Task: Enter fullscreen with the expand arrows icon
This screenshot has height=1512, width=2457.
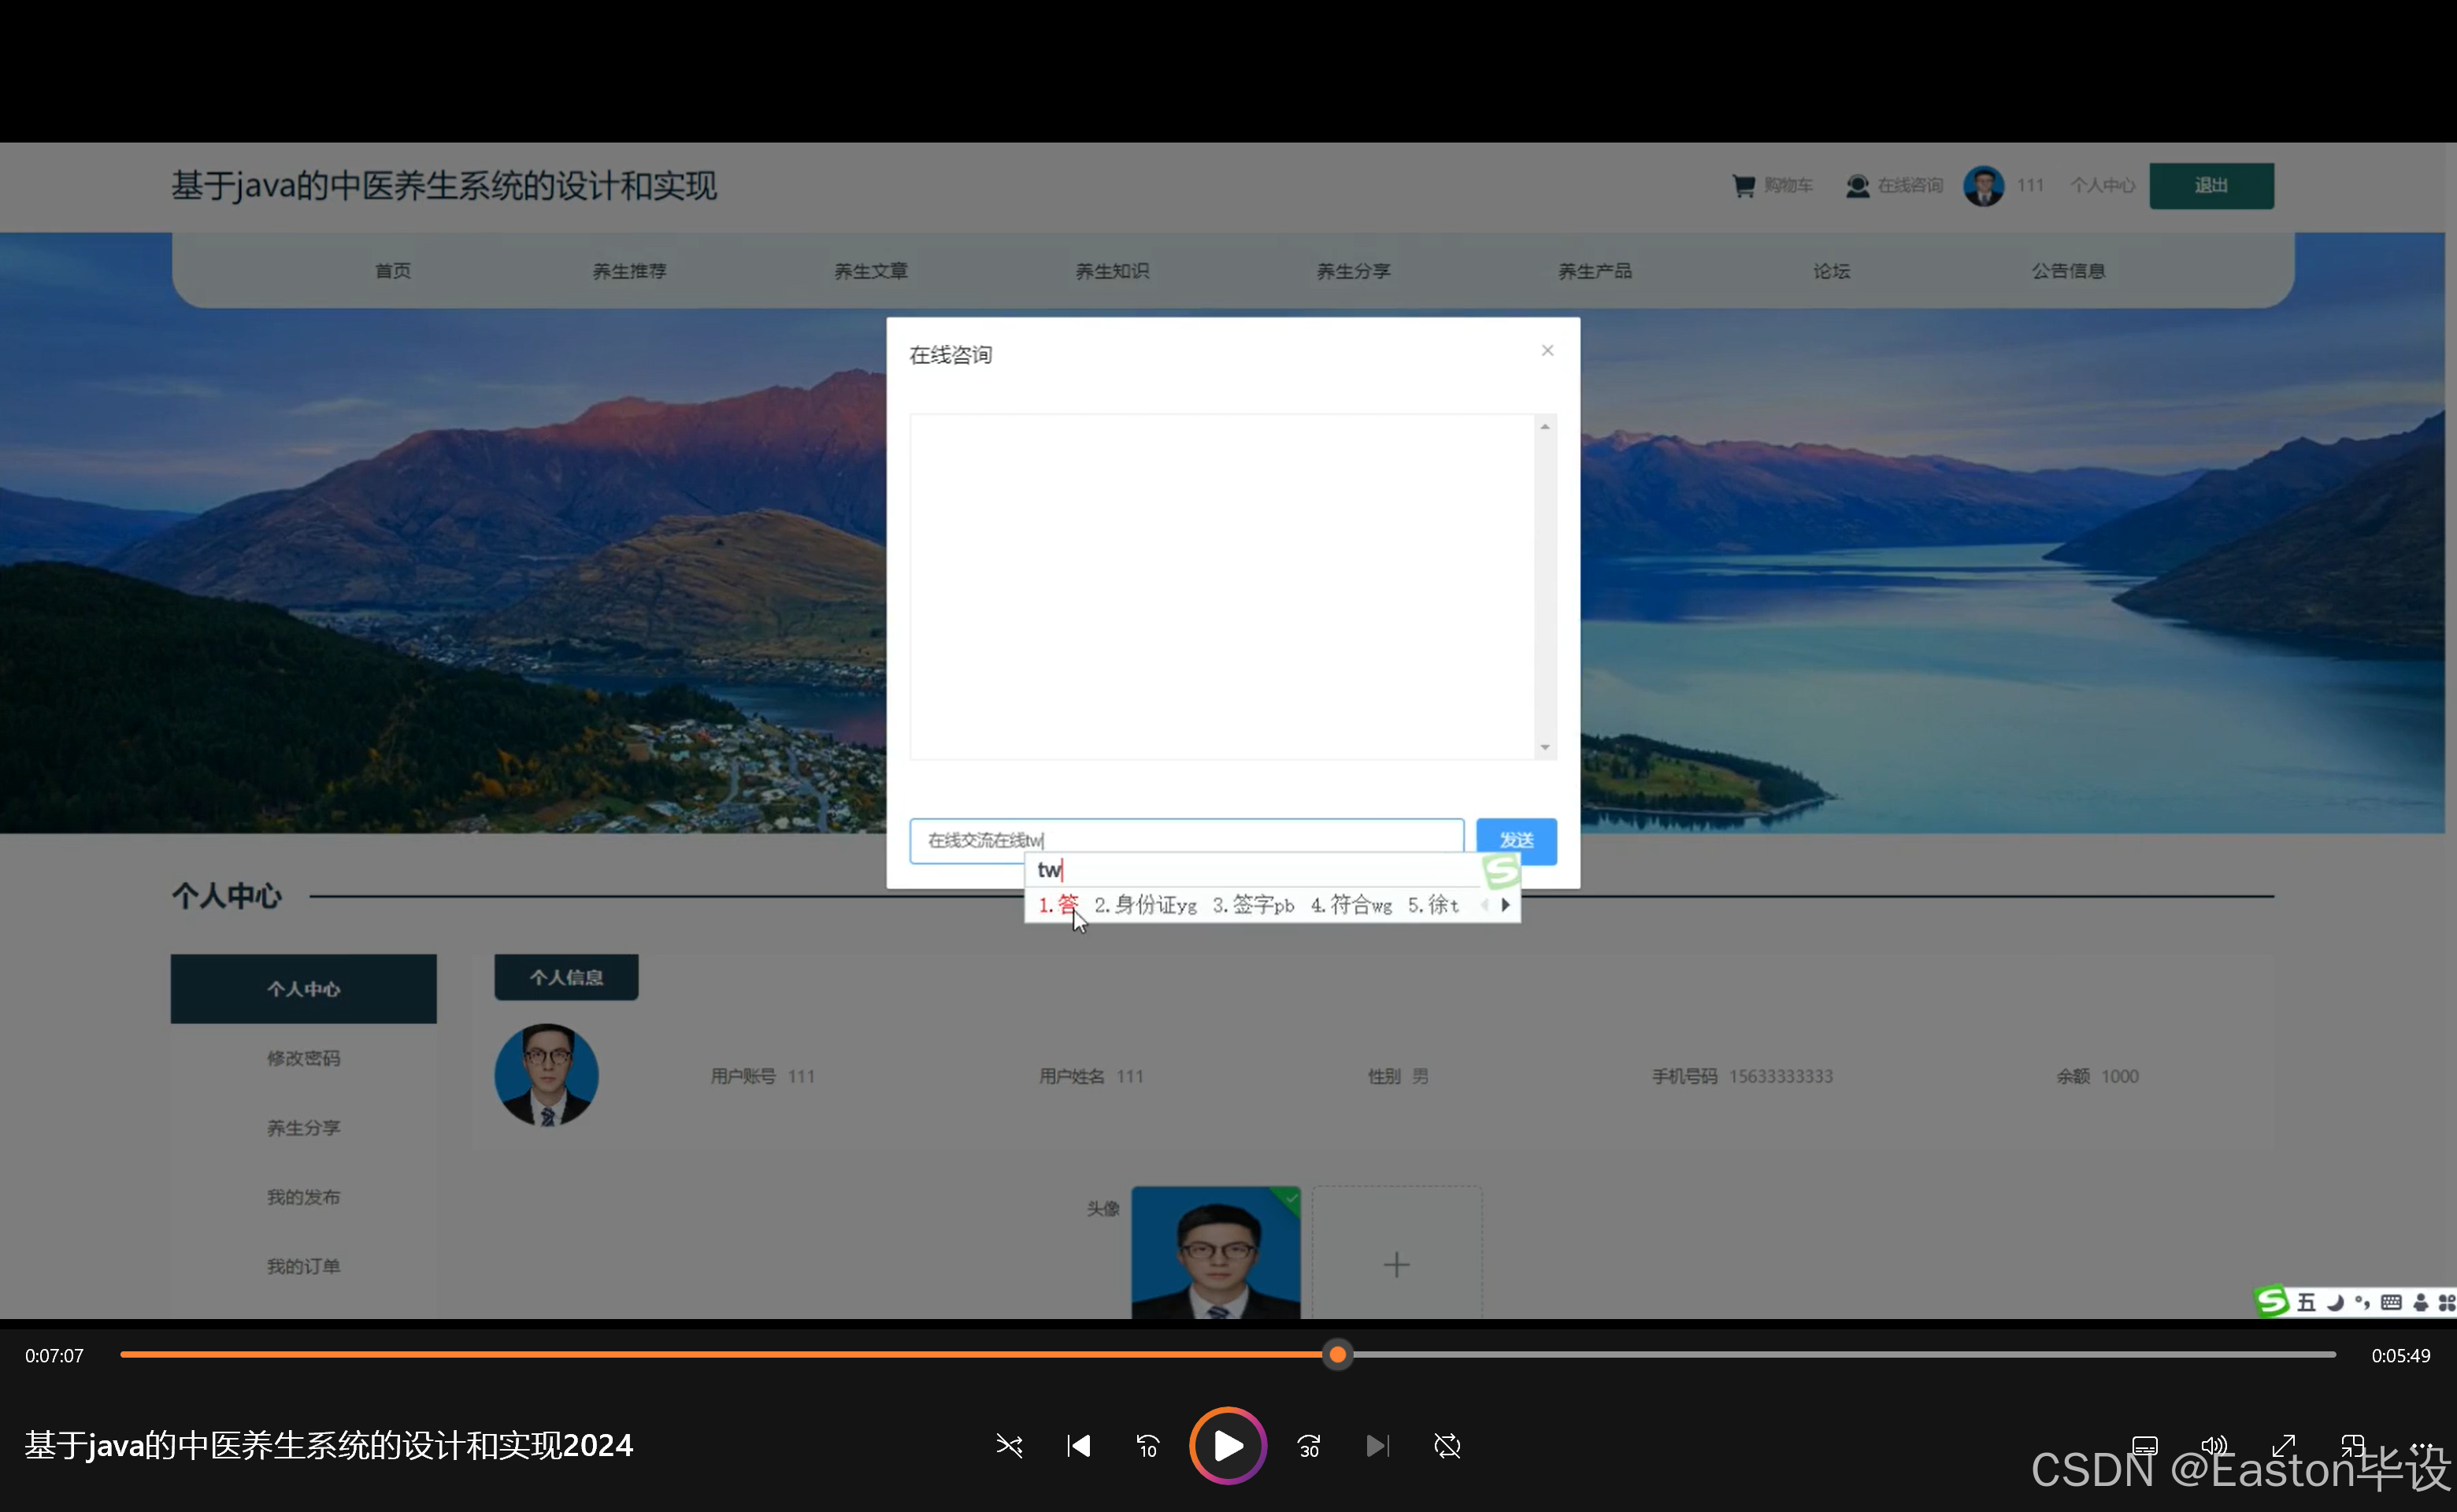Action: coord(2283,1446)
